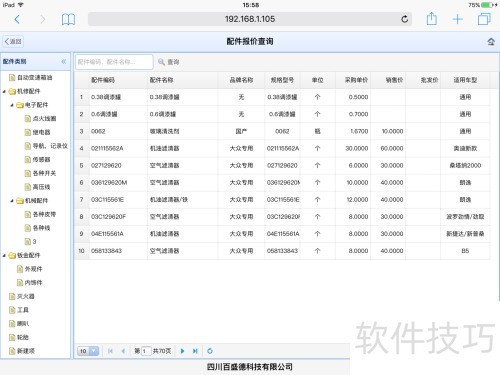Select row with code 021115562A
500x375 pixels.
point(282,148)
